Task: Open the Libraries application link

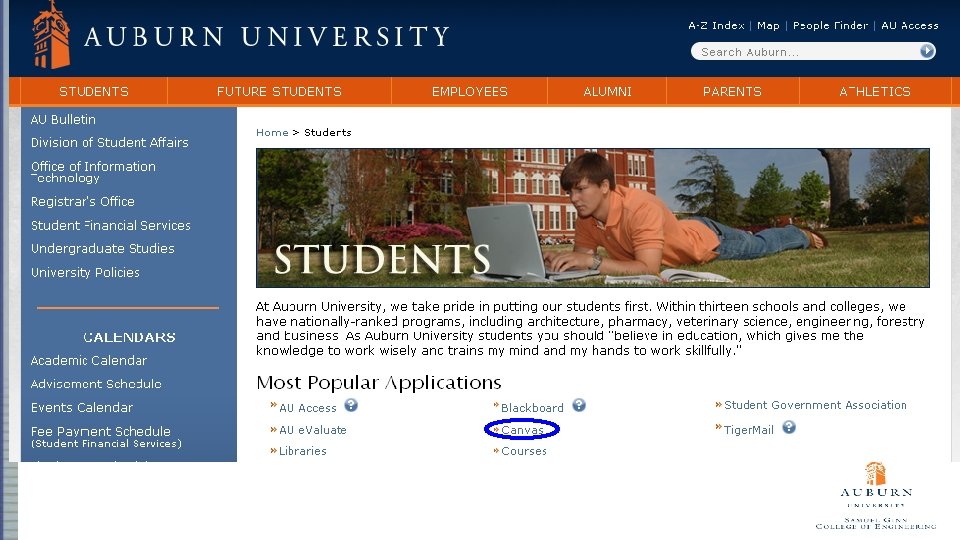Action: point(302,451)
